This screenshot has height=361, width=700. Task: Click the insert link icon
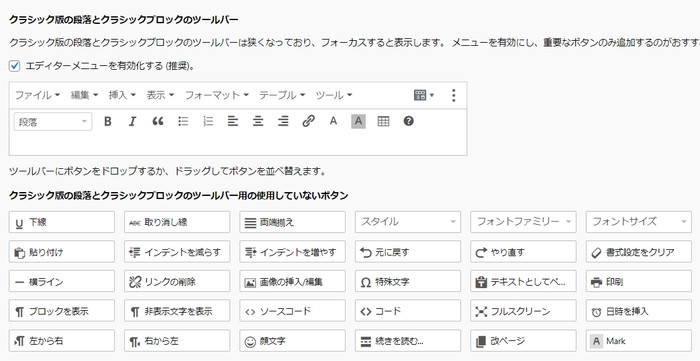click(x=308, y=121)
